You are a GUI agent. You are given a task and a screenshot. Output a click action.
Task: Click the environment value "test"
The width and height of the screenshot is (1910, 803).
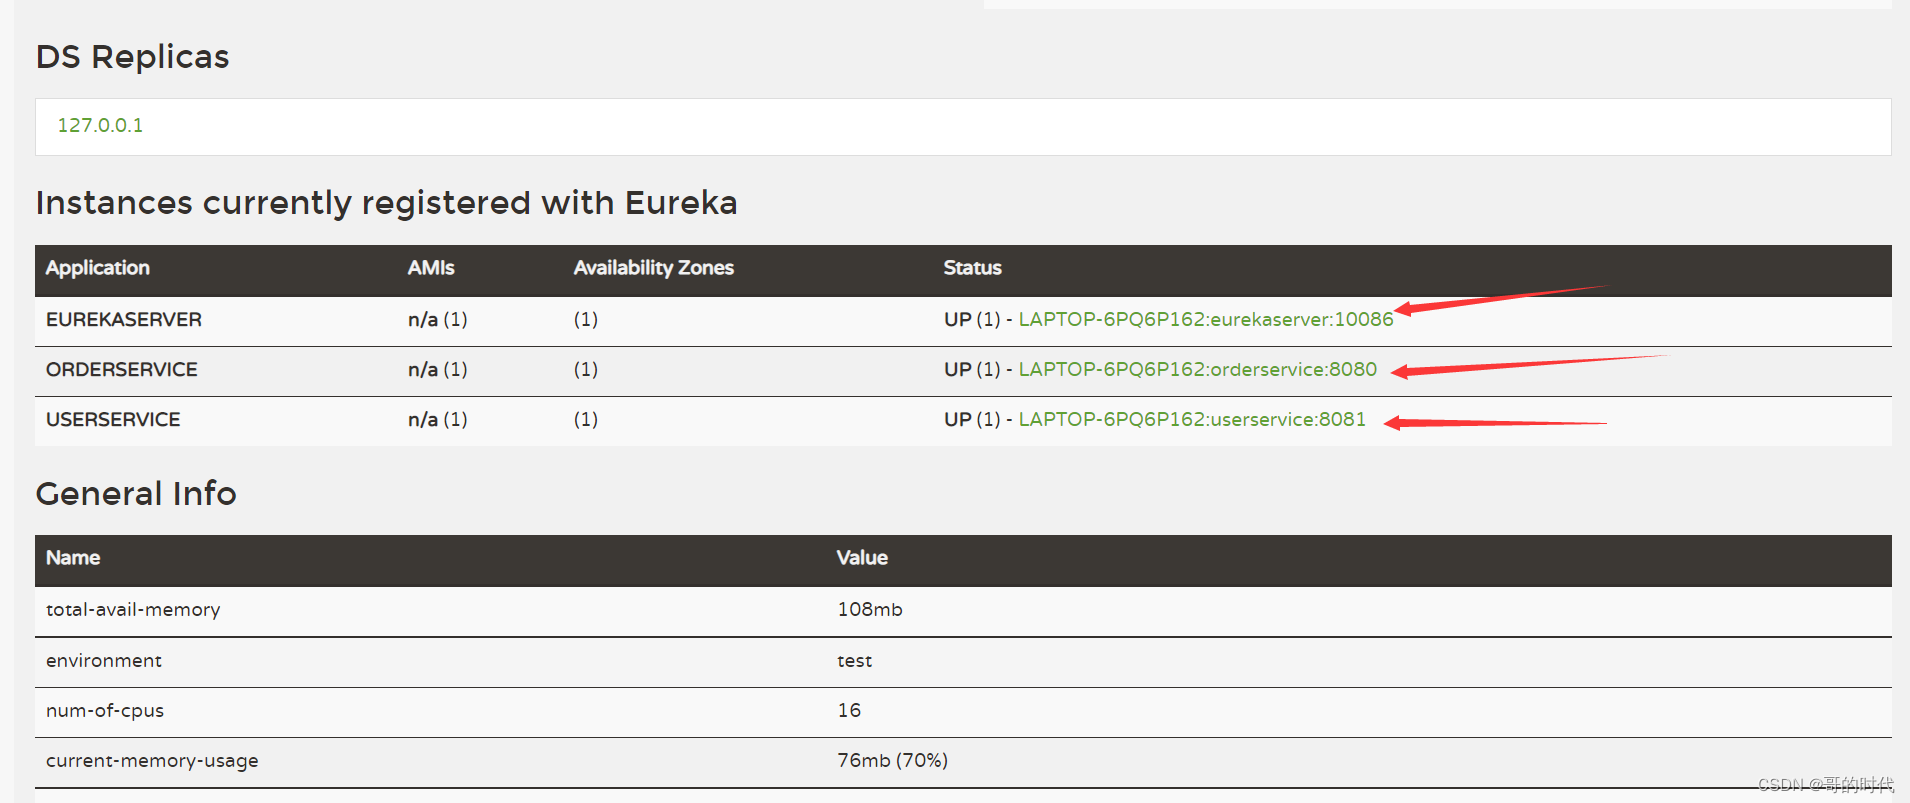[854, 661]
